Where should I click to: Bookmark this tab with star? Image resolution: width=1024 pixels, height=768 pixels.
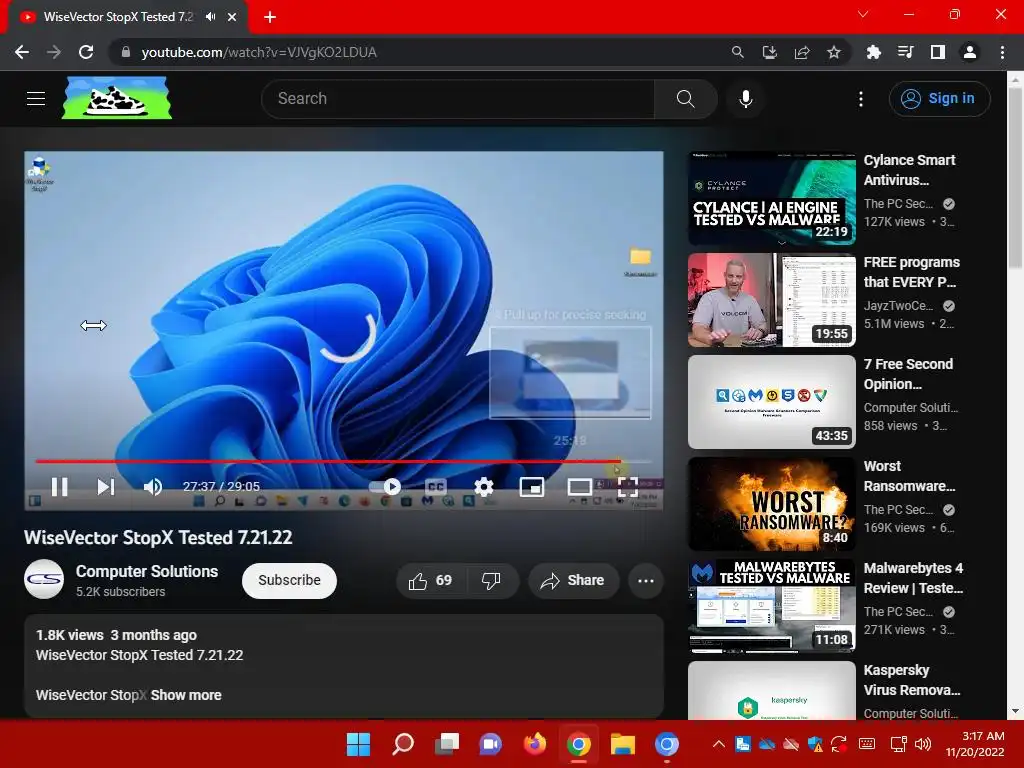[x=834, y=52]
